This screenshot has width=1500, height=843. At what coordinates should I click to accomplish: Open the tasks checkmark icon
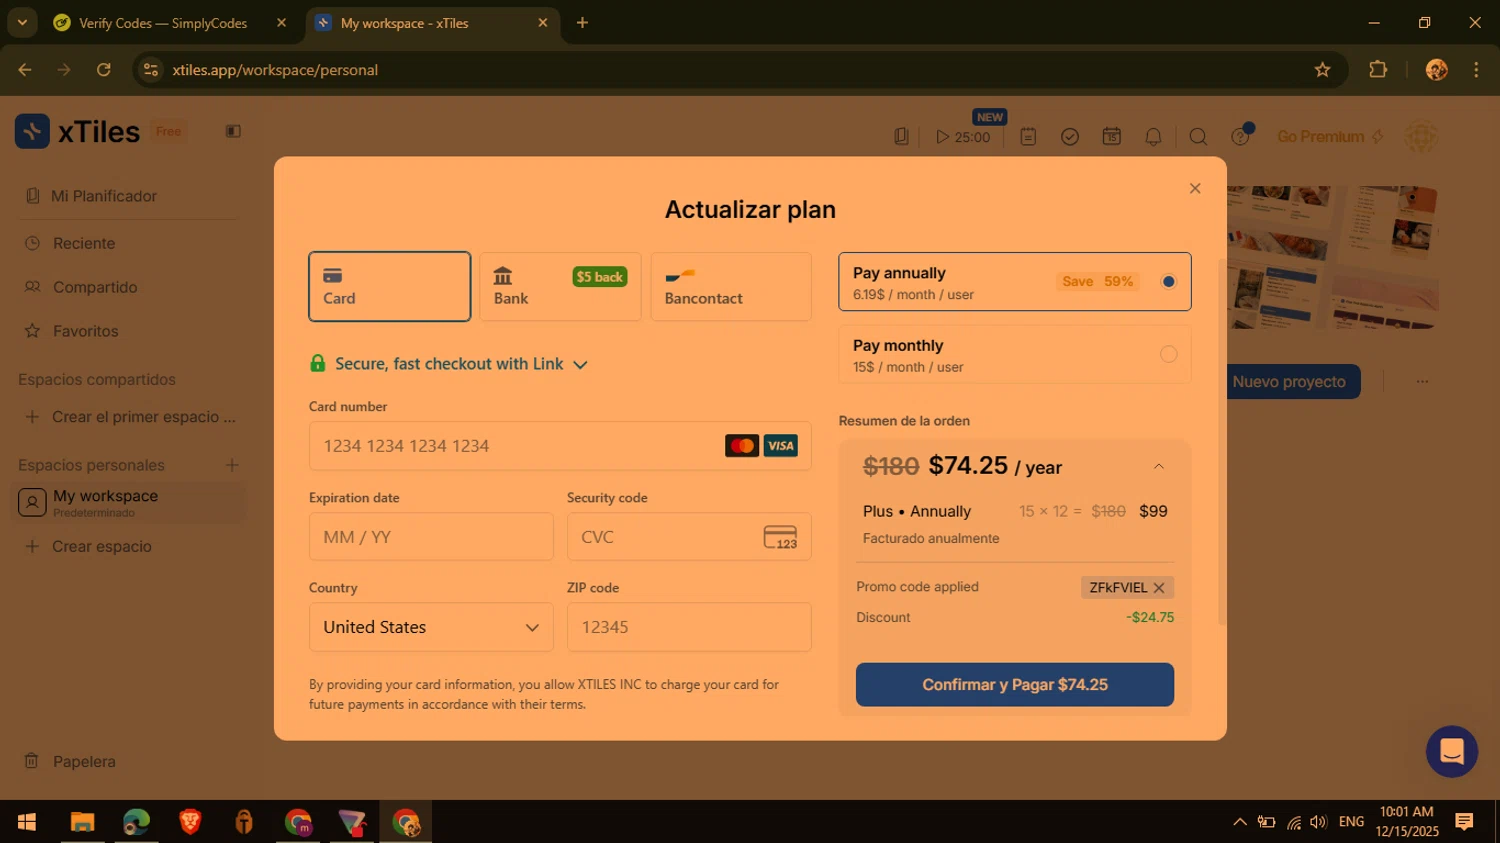coord(1070,137)
